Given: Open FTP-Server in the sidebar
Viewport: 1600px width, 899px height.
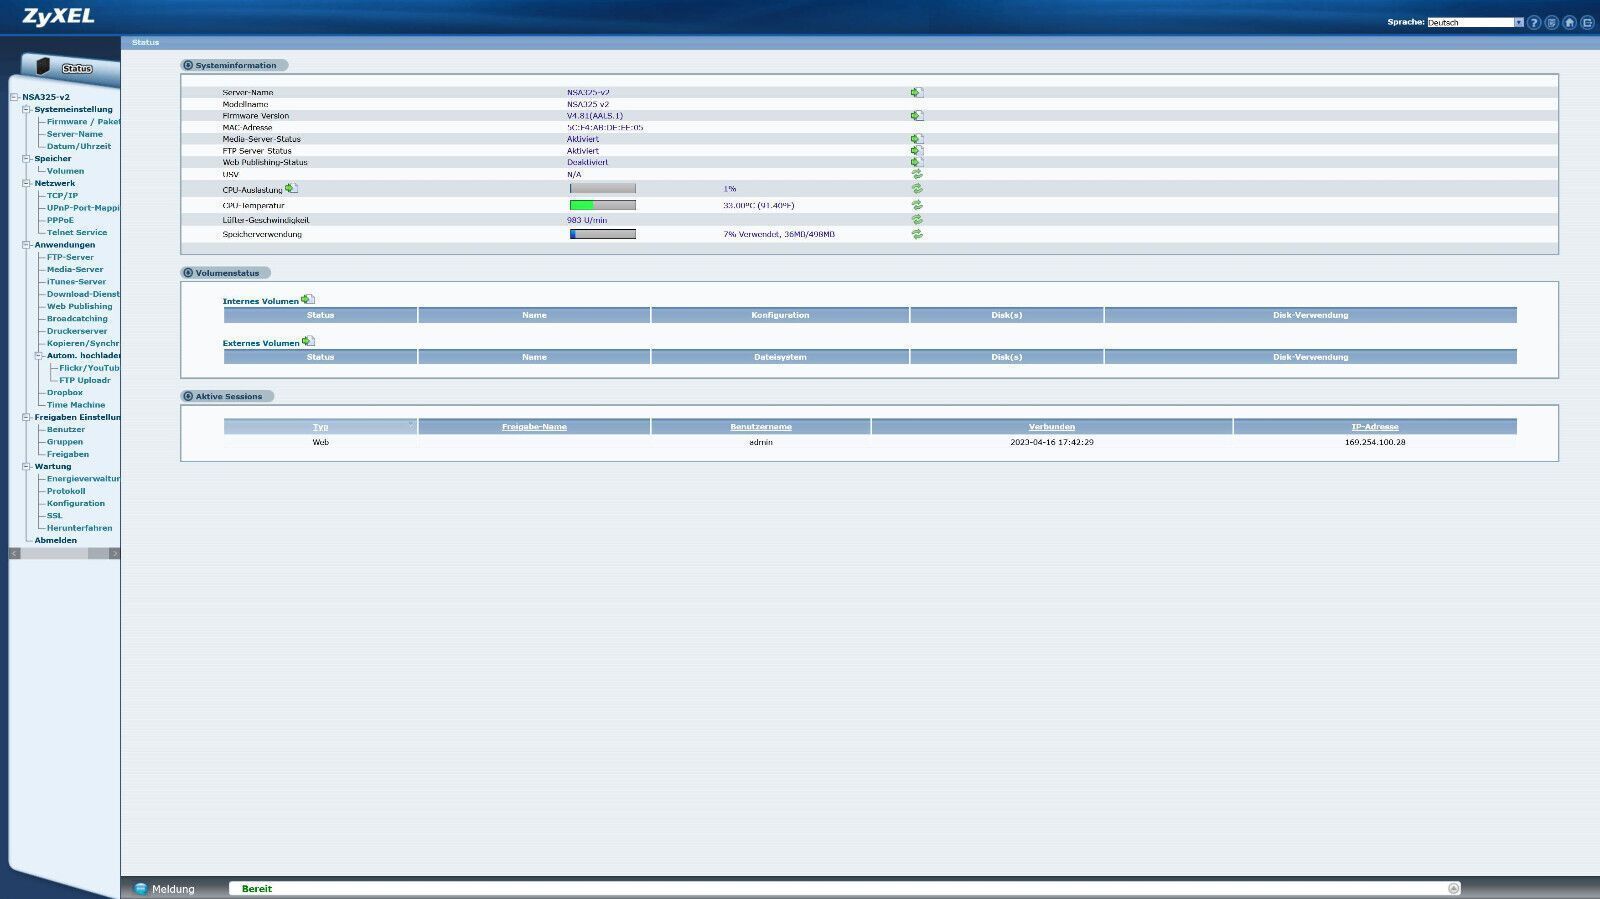Looking at the screenshot, I should coord(70,257).
